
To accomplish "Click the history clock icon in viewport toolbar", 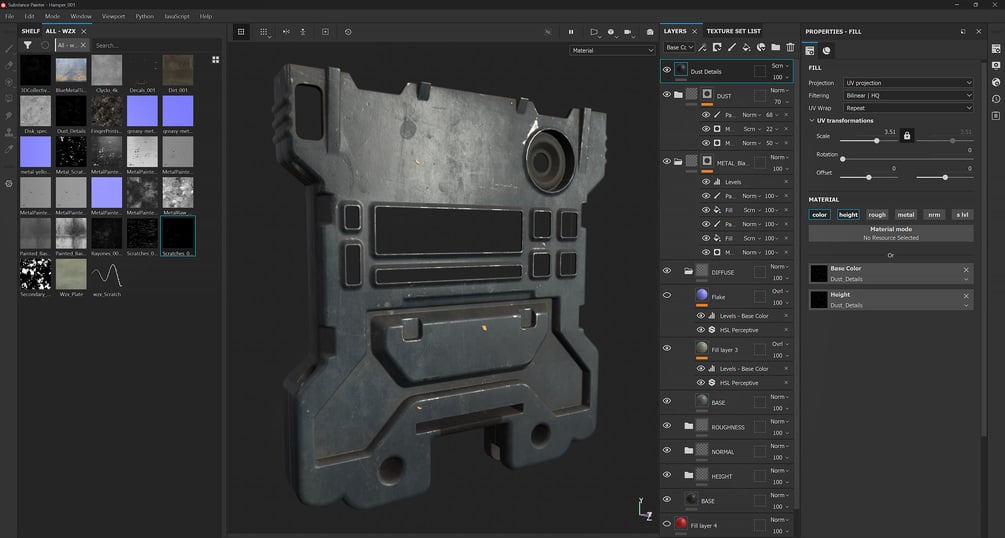I will point(348,31).
